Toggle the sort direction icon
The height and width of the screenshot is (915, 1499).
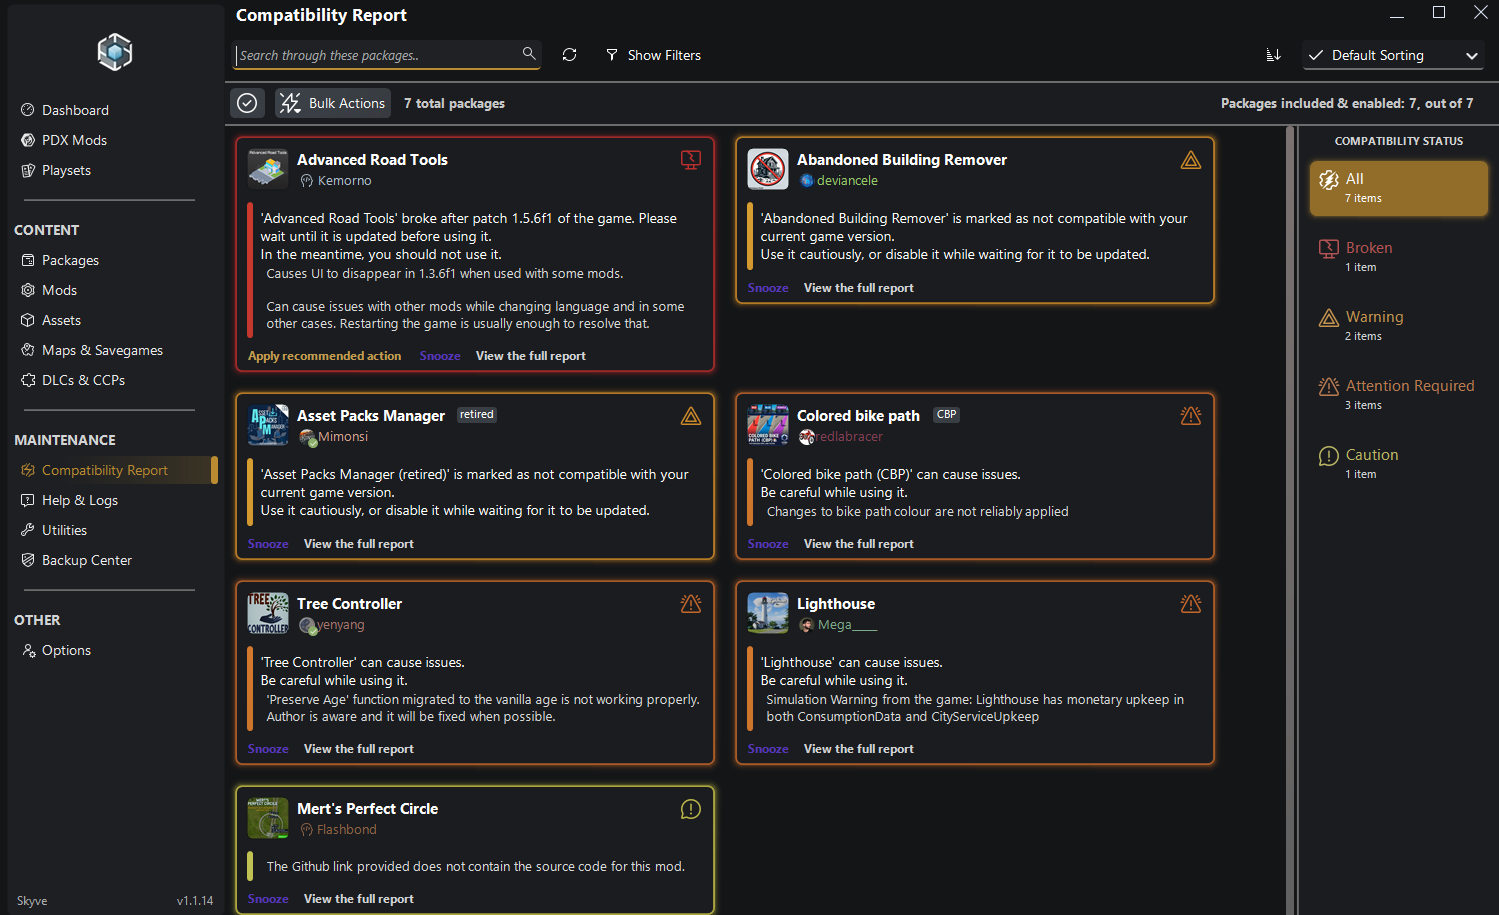click(x=1273, y=55)
